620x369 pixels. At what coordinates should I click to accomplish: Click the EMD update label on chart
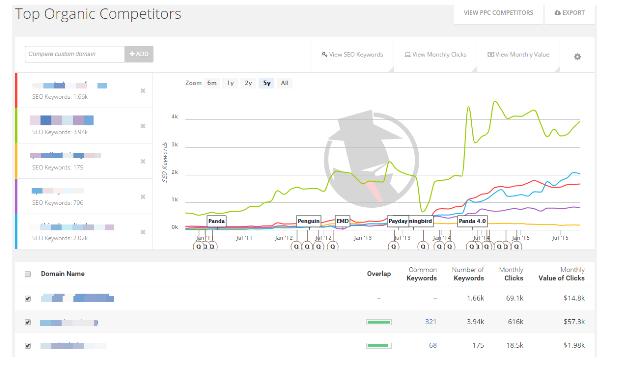point(342,221)
